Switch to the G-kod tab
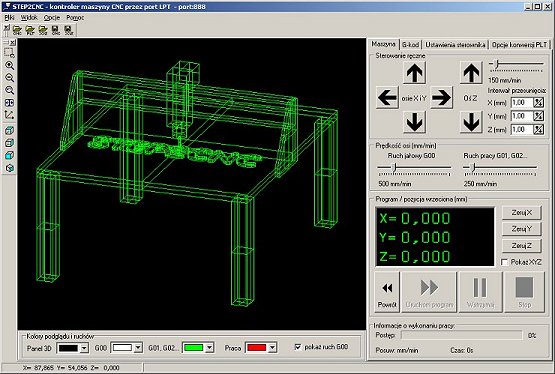555x374 pixels. tap(411, 45)
